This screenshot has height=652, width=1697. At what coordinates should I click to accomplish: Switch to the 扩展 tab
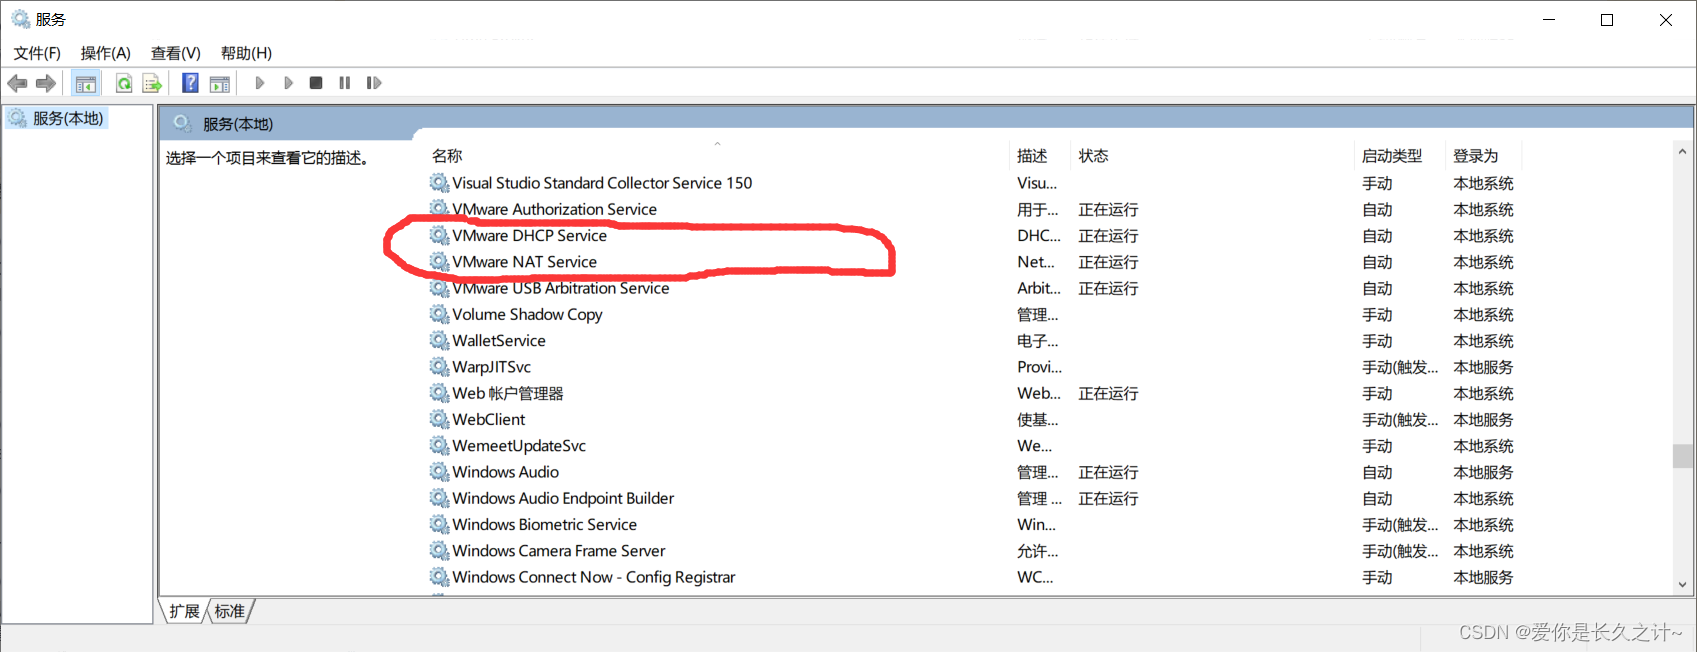(185, 611)
